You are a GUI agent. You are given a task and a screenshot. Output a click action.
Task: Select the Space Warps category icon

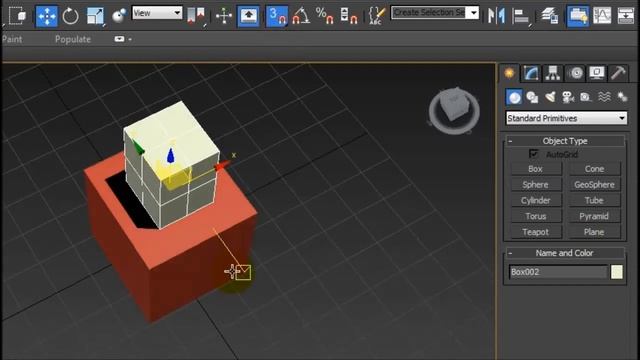point(604,97)
